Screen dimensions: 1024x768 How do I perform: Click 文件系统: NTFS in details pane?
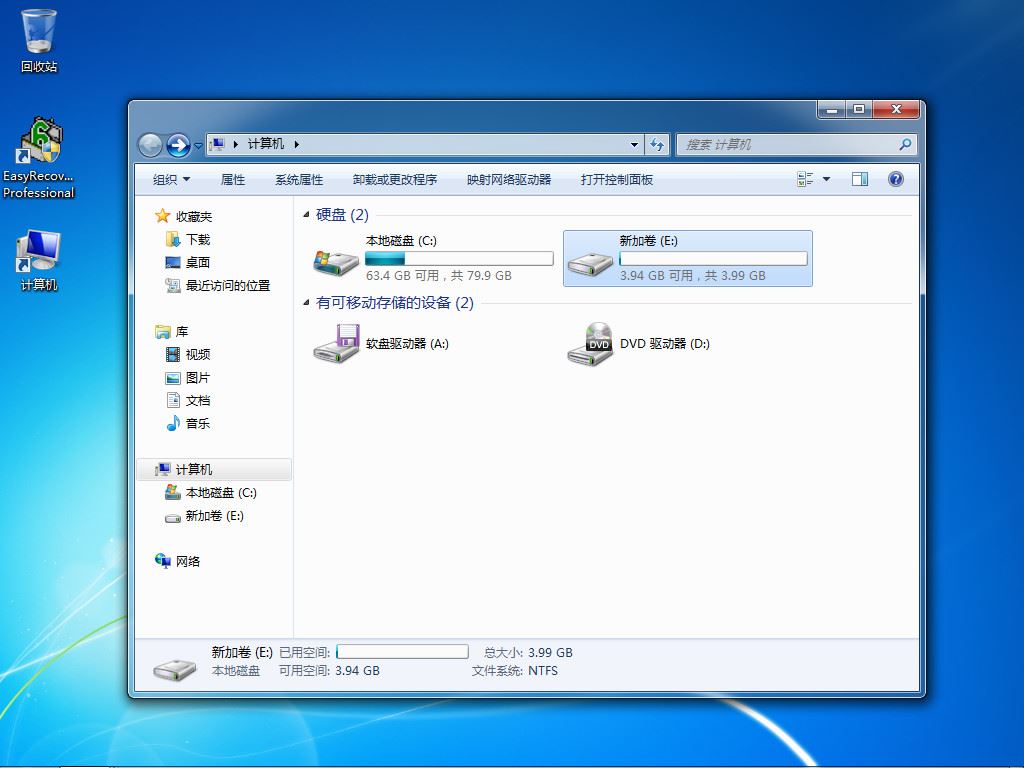(515, 671)
